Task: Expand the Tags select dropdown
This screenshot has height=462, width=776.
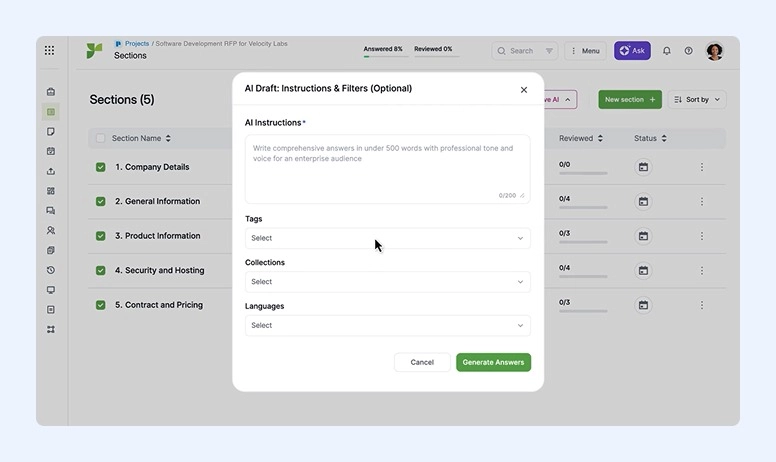Action: click(x=388, y=238)
